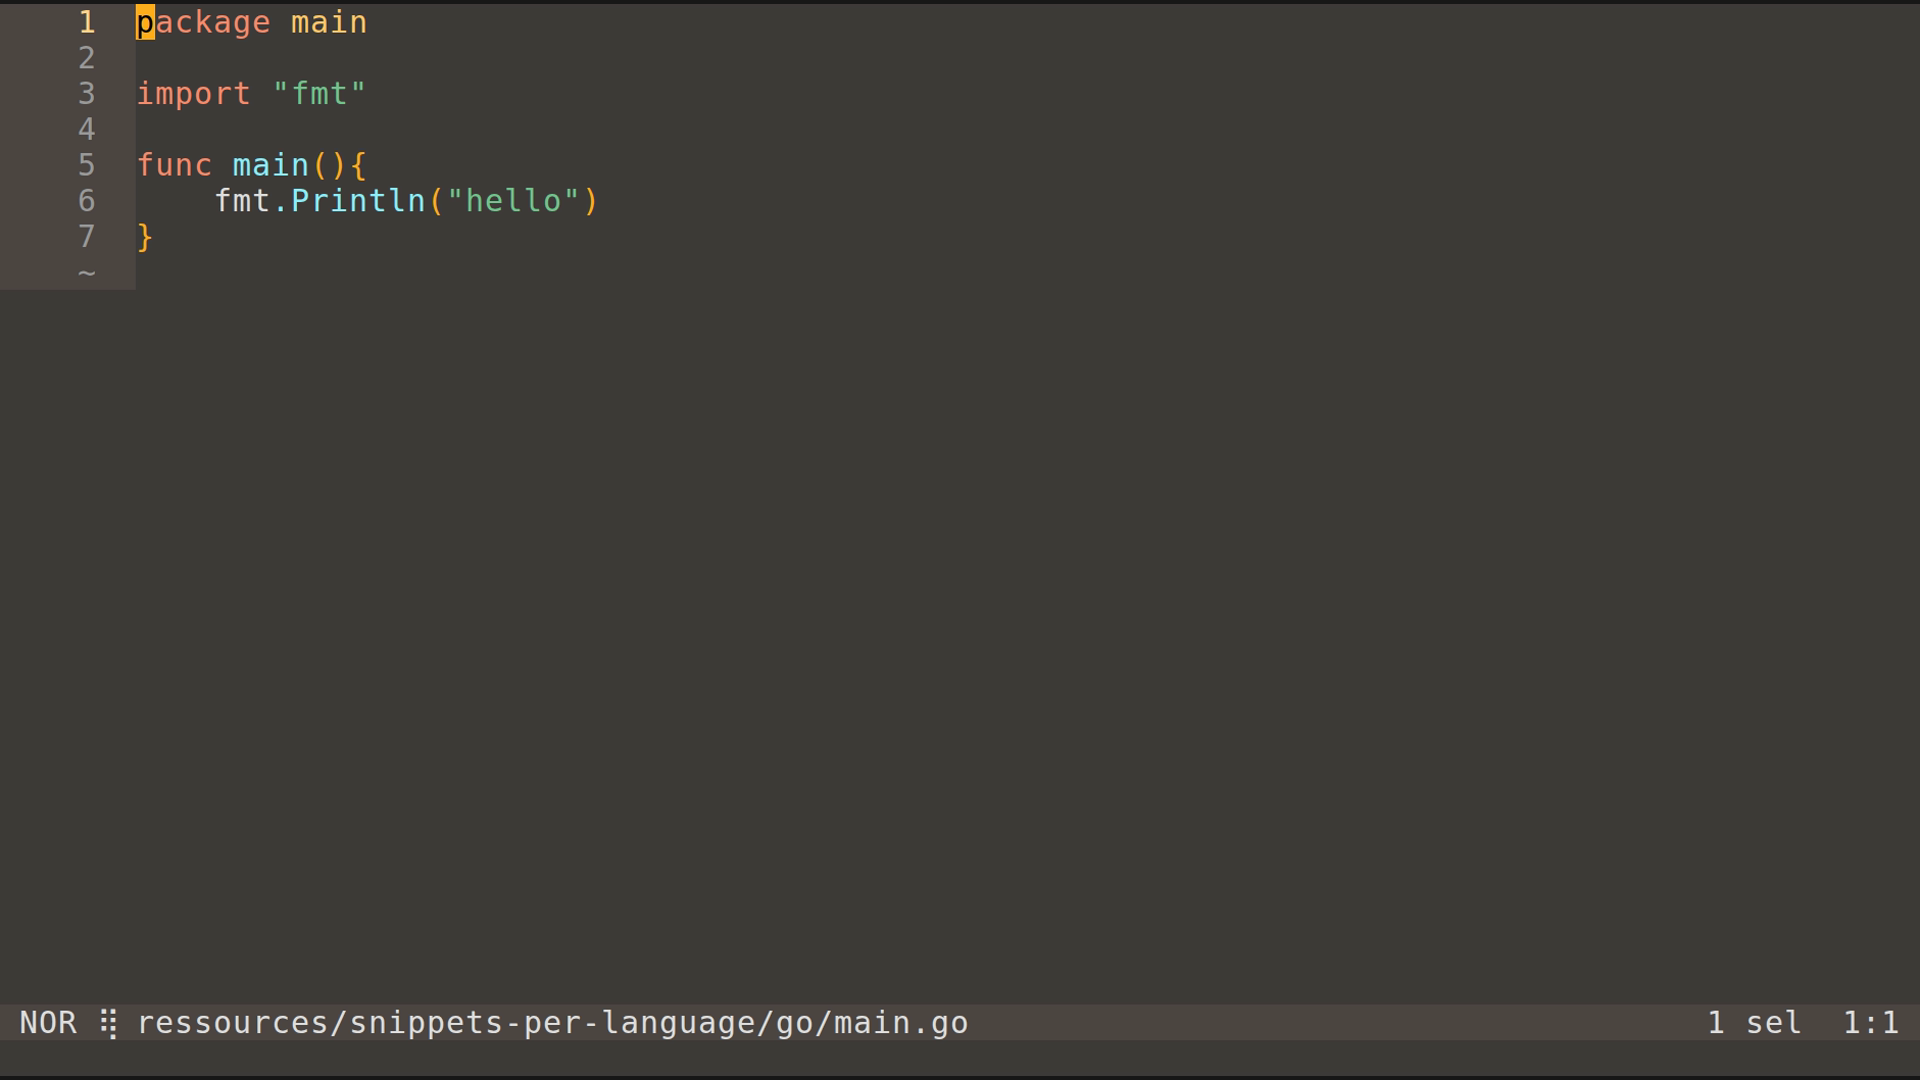Click the spinner dots icon in statusline
Viewport: 1920px width, 1080px height.
click(x=108, y=1023)
